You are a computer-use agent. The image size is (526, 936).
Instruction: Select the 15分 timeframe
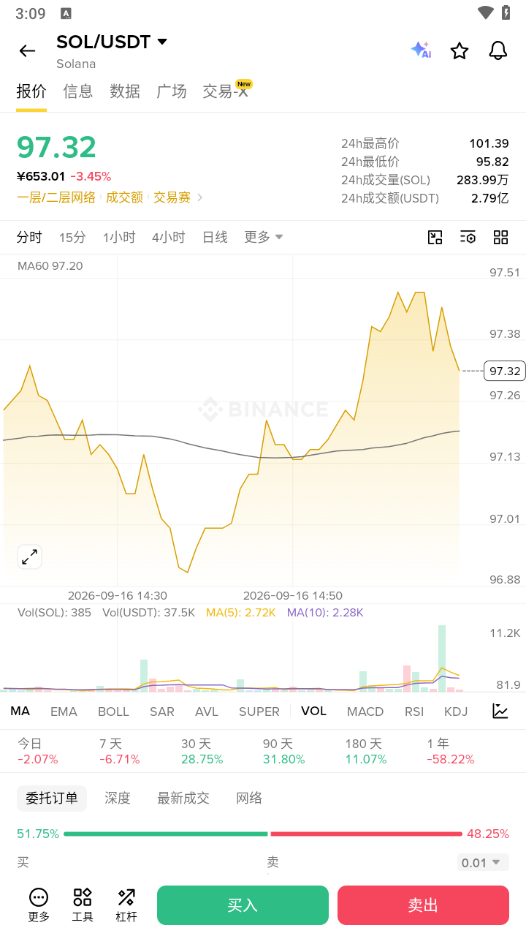point(72,237)
